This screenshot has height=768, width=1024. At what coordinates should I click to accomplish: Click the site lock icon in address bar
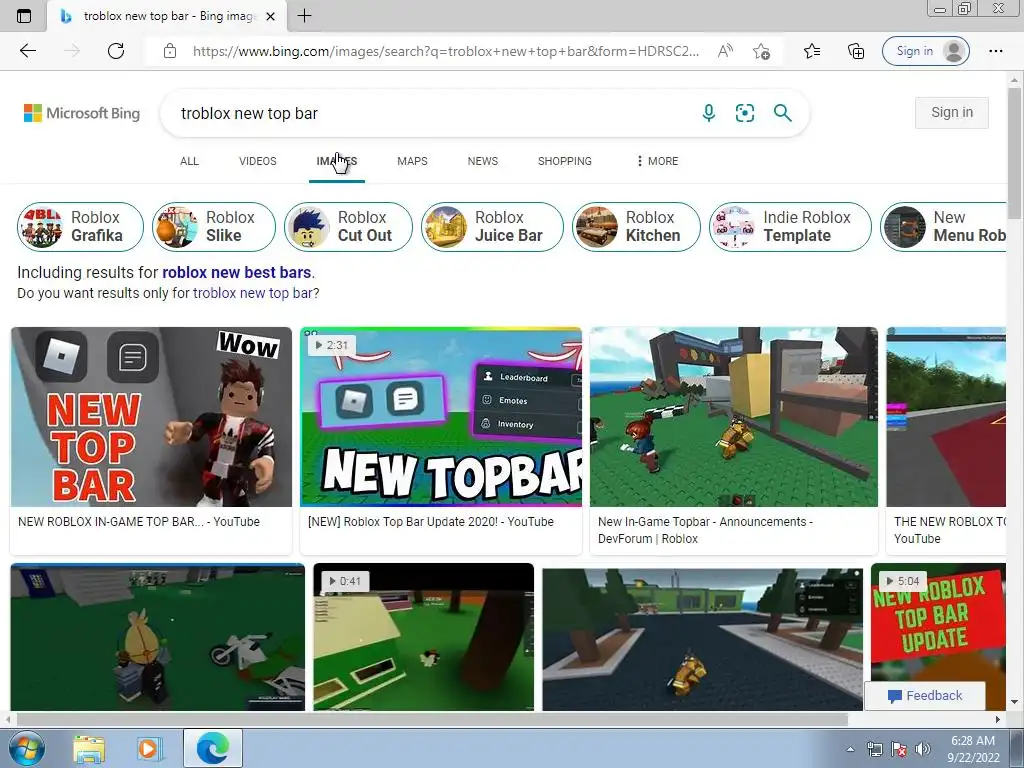pos(170,51)
